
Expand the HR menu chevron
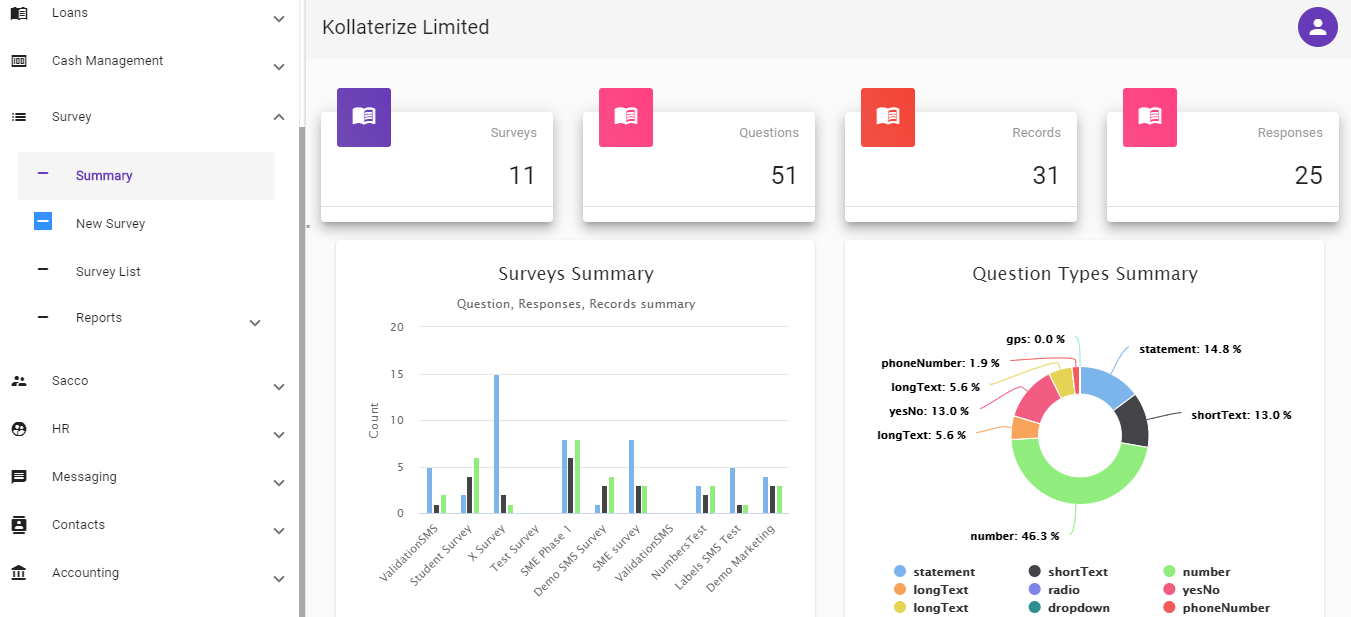[279, 435]
